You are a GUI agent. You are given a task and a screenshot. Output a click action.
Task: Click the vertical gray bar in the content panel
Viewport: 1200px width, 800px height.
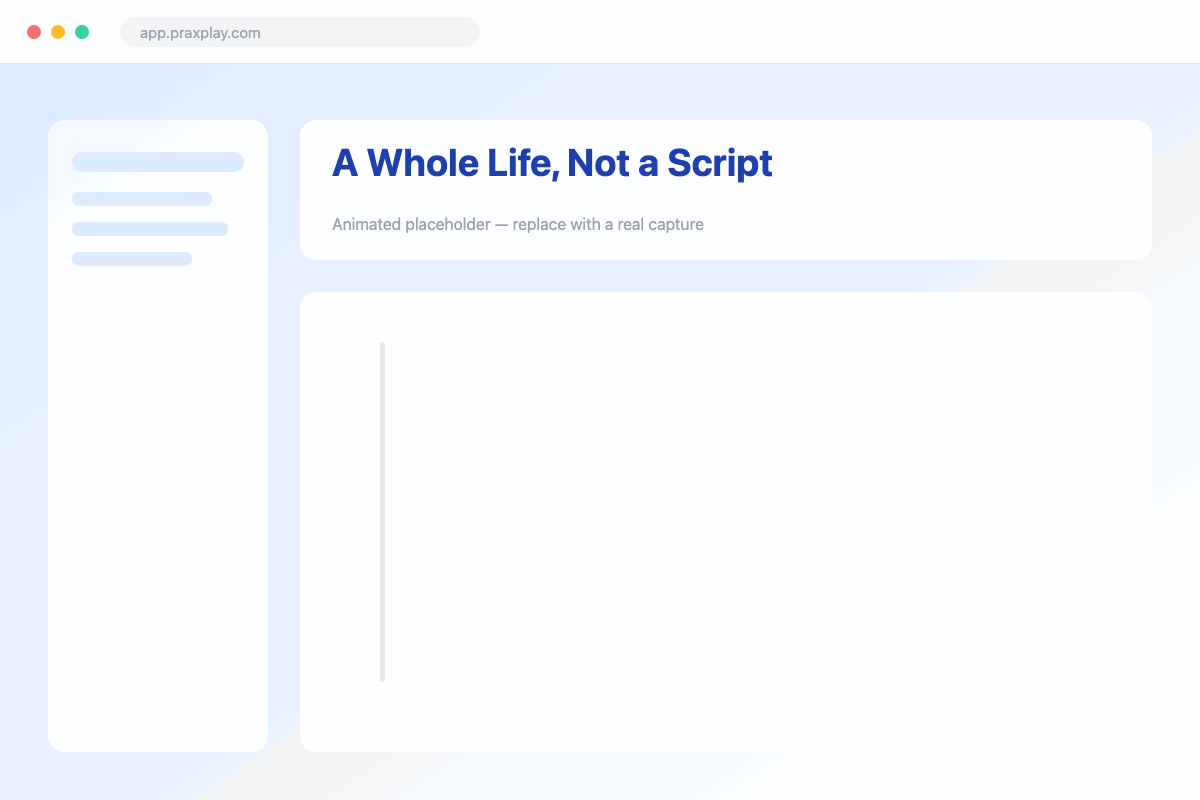tap(383, 512)
